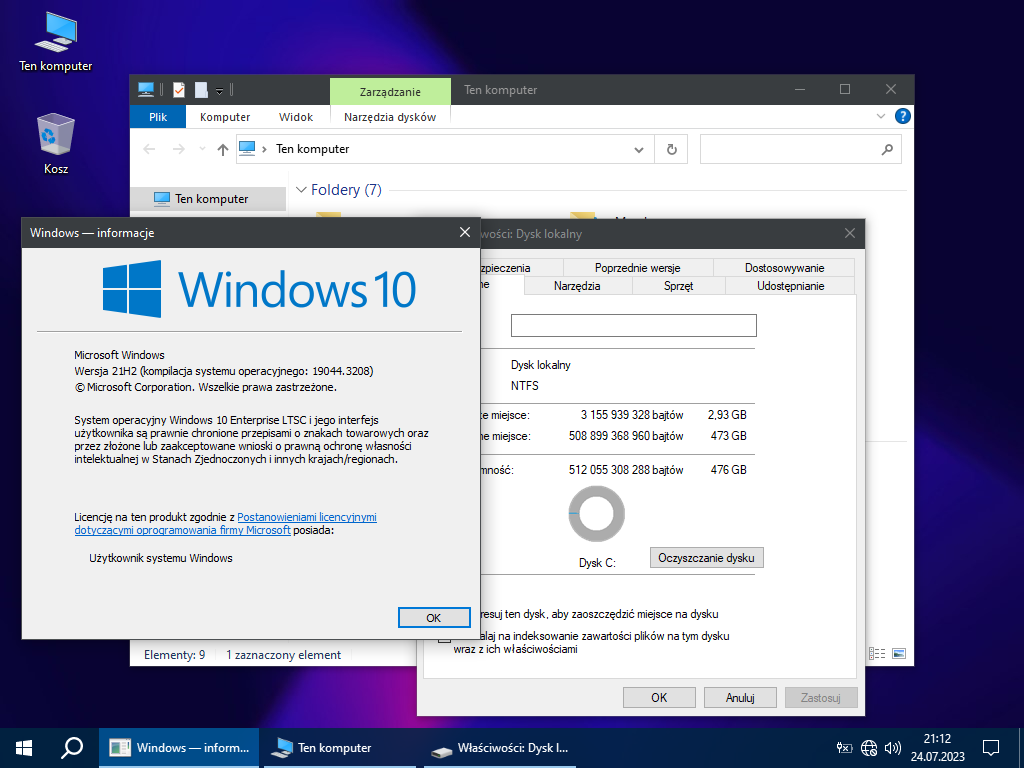Click the taskbar search magnifier

pyautogui.click(x=72, y=747)
